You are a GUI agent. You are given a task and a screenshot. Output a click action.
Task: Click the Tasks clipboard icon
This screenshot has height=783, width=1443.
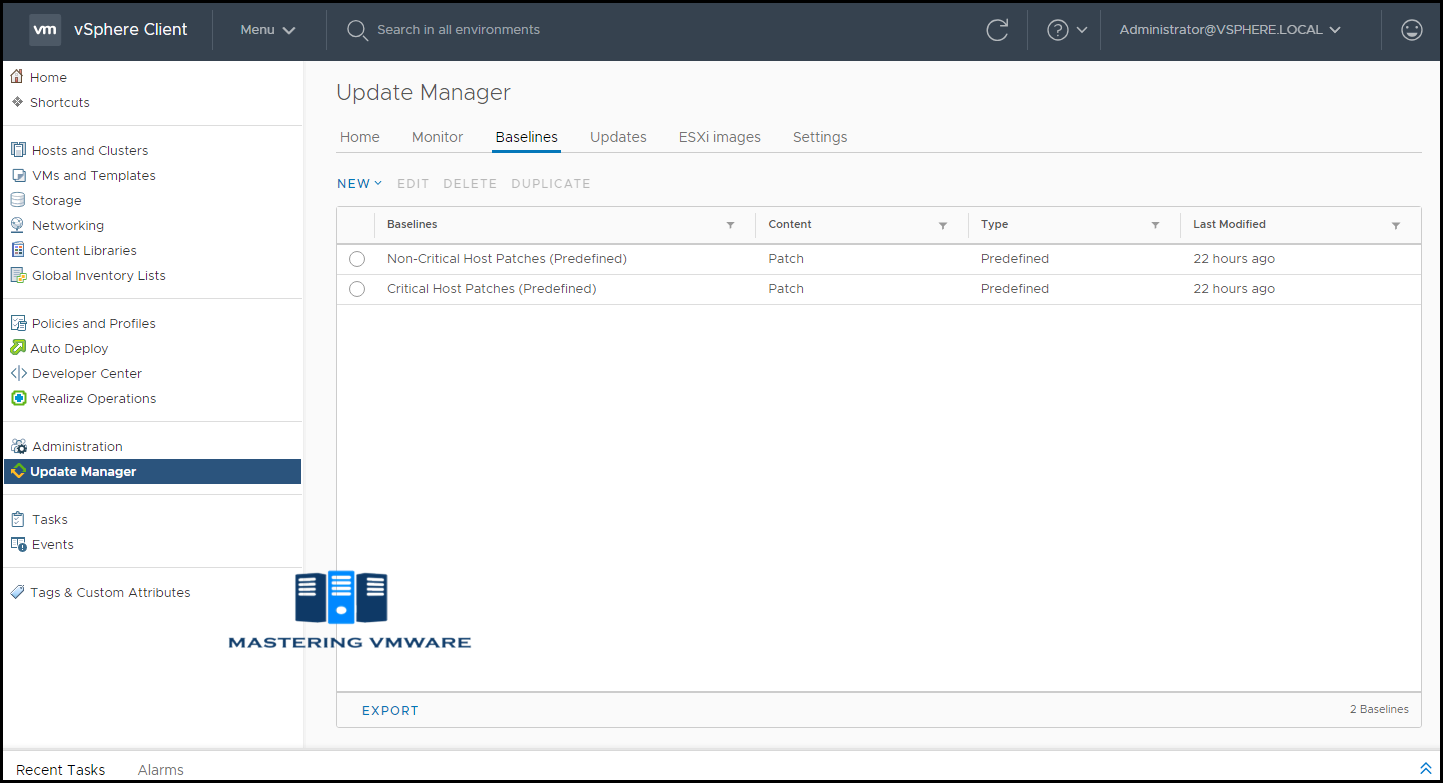[x=18, y=519]
